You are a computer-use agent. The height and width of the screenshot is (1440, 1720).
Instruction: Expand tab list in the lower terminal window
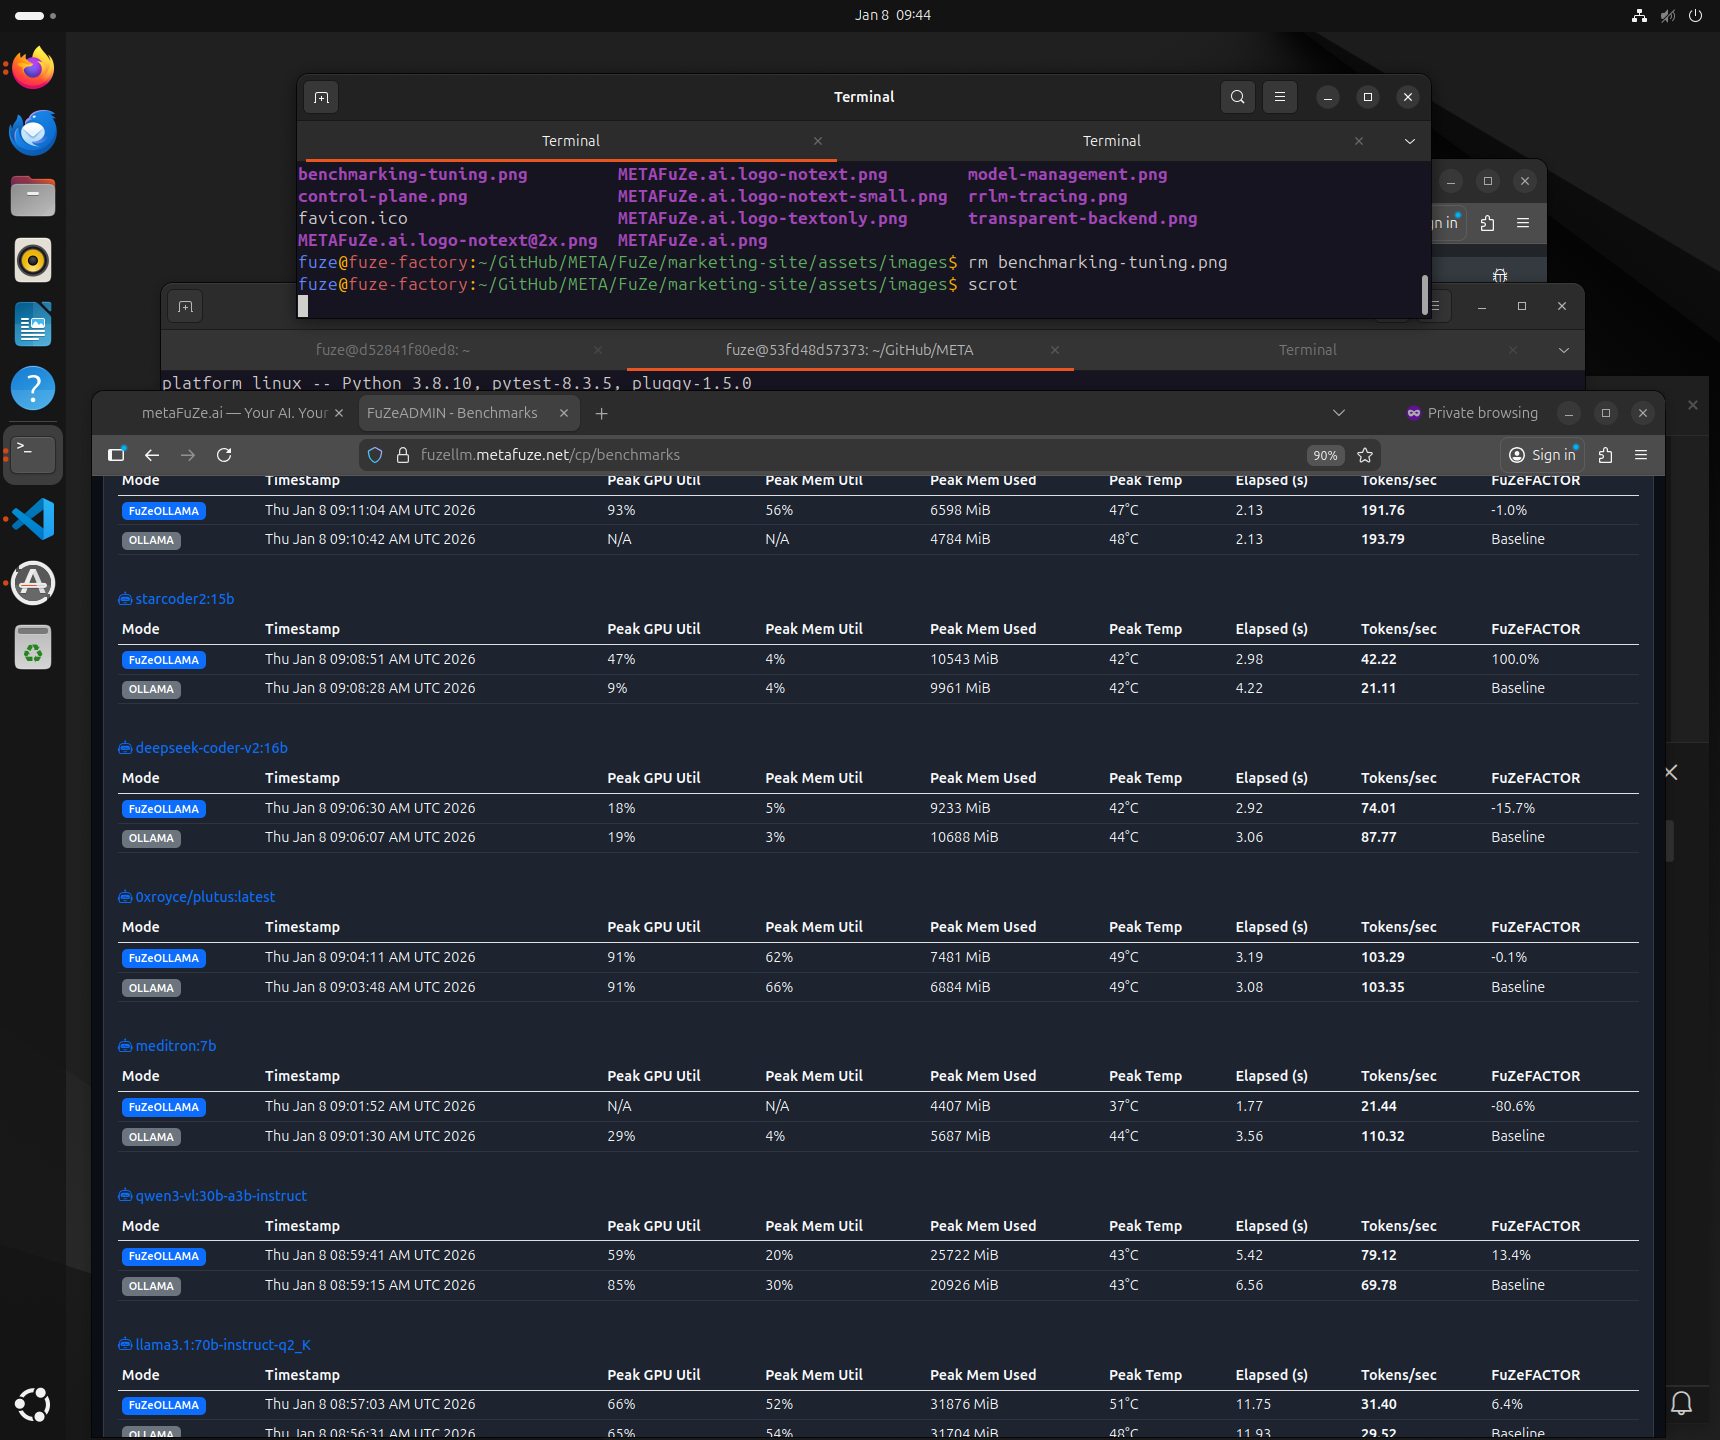[1562, 350]
